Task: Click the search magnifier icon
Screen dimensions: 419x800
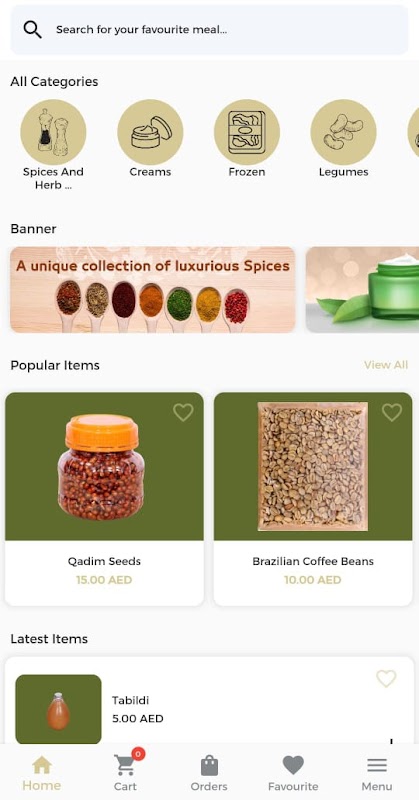Action: (32, 30)
